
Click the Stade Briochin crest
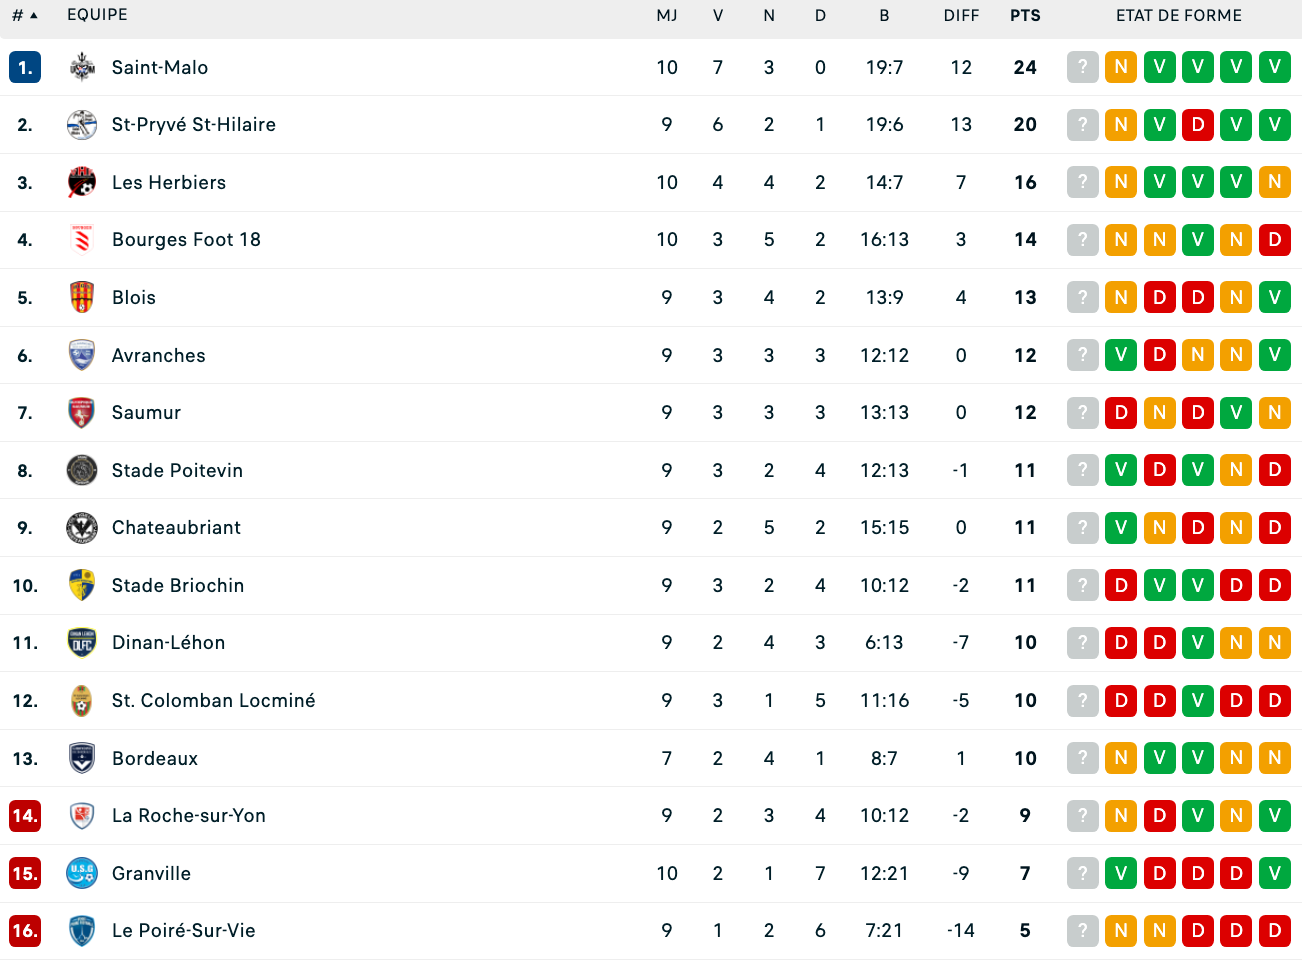coord(82,585)
